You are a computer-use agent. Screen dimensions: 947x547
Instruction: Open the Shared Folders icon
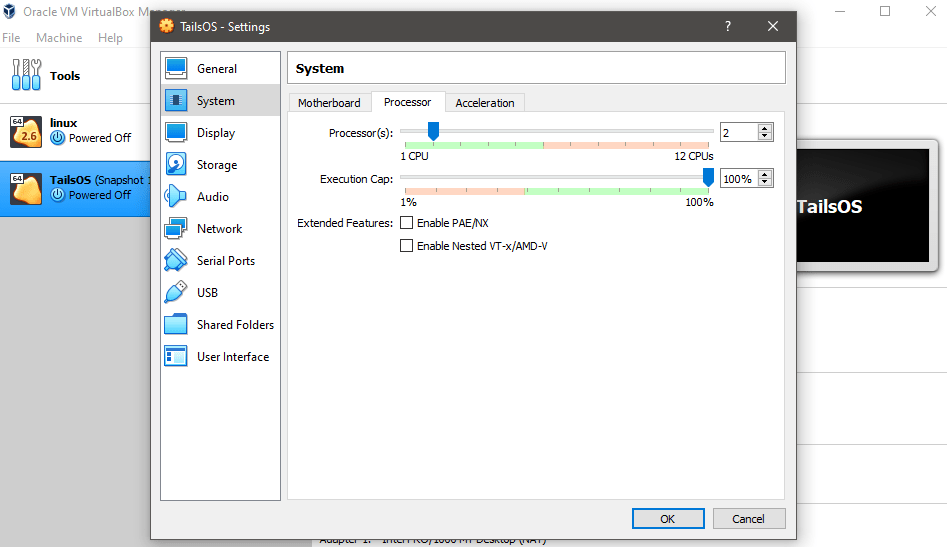[x=176, y=324]
